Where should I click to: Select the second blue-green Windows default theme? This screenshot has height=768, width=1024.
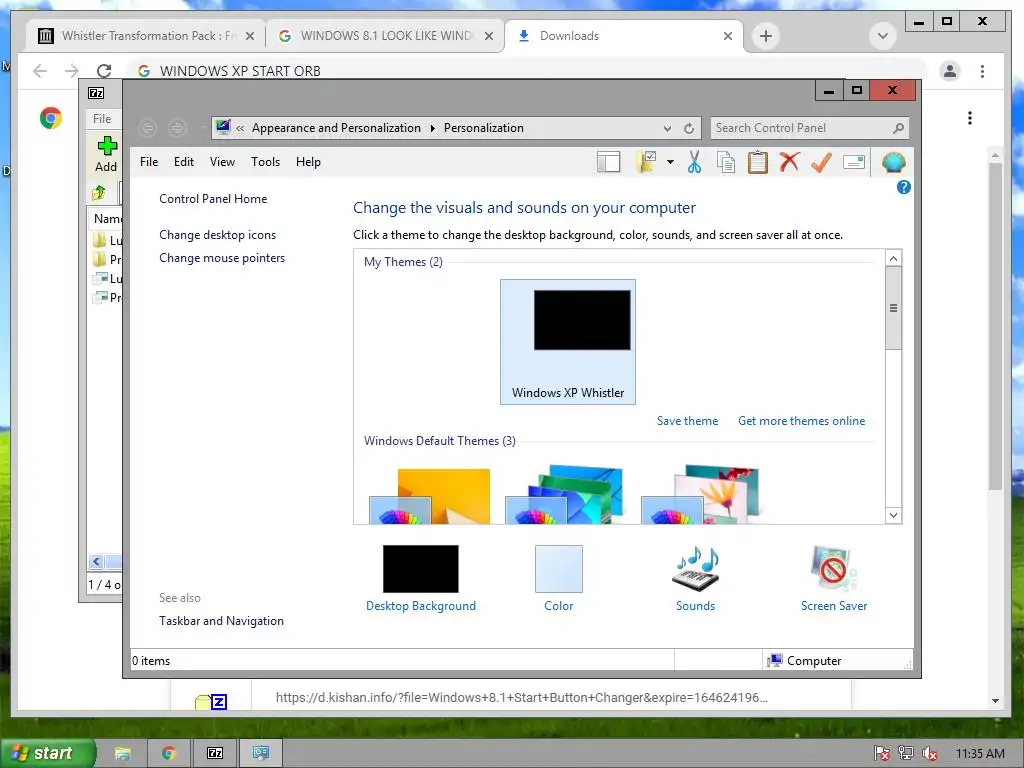(x=565, y=494)
